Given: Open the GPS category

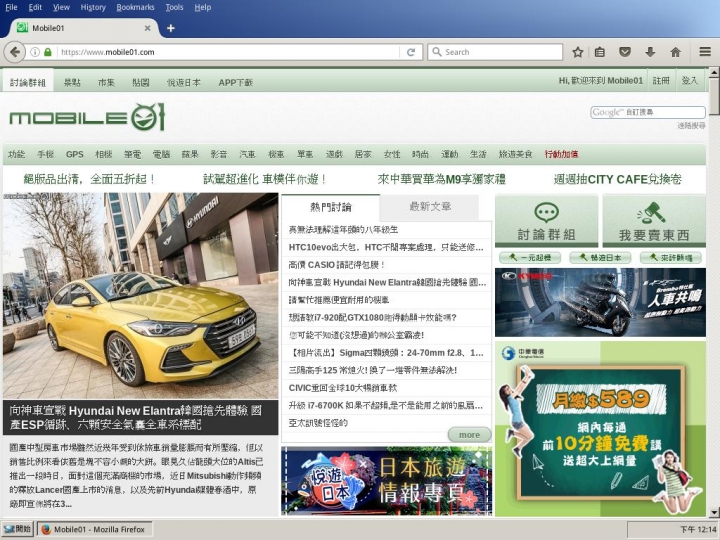Looking at the screenshot, I should 74,154.
